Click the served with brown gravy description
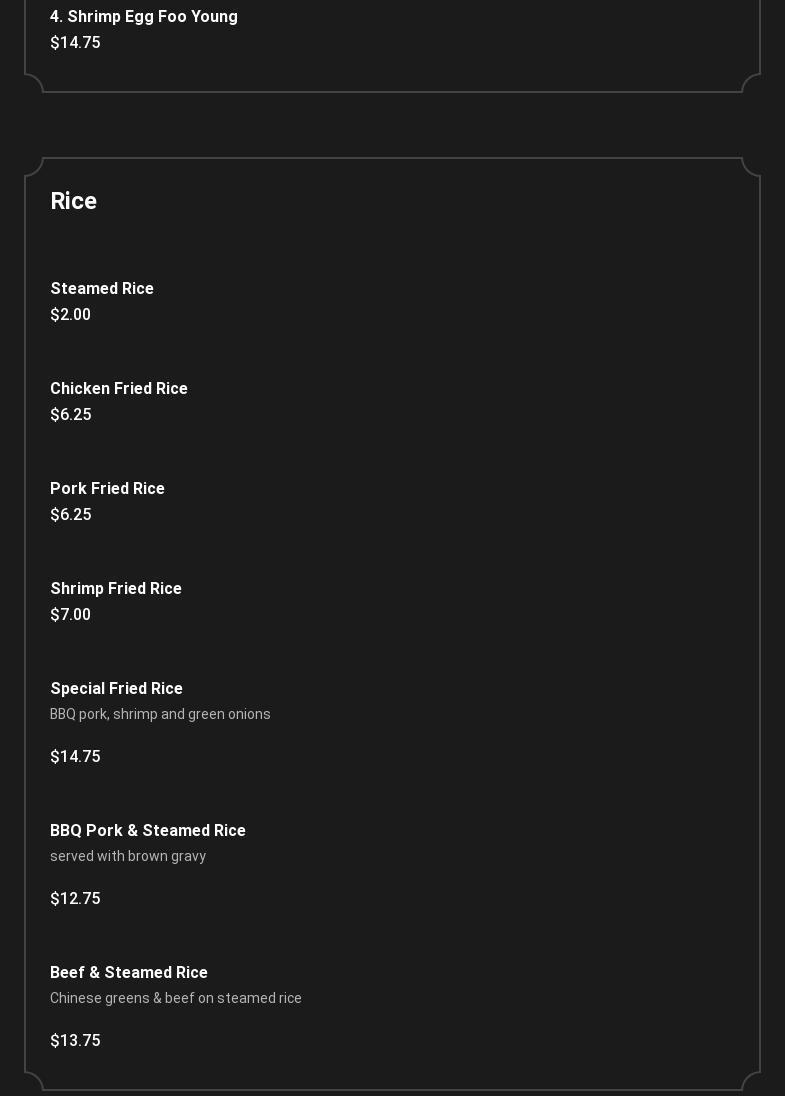785x1096 pixels. [x=128, y=856]
